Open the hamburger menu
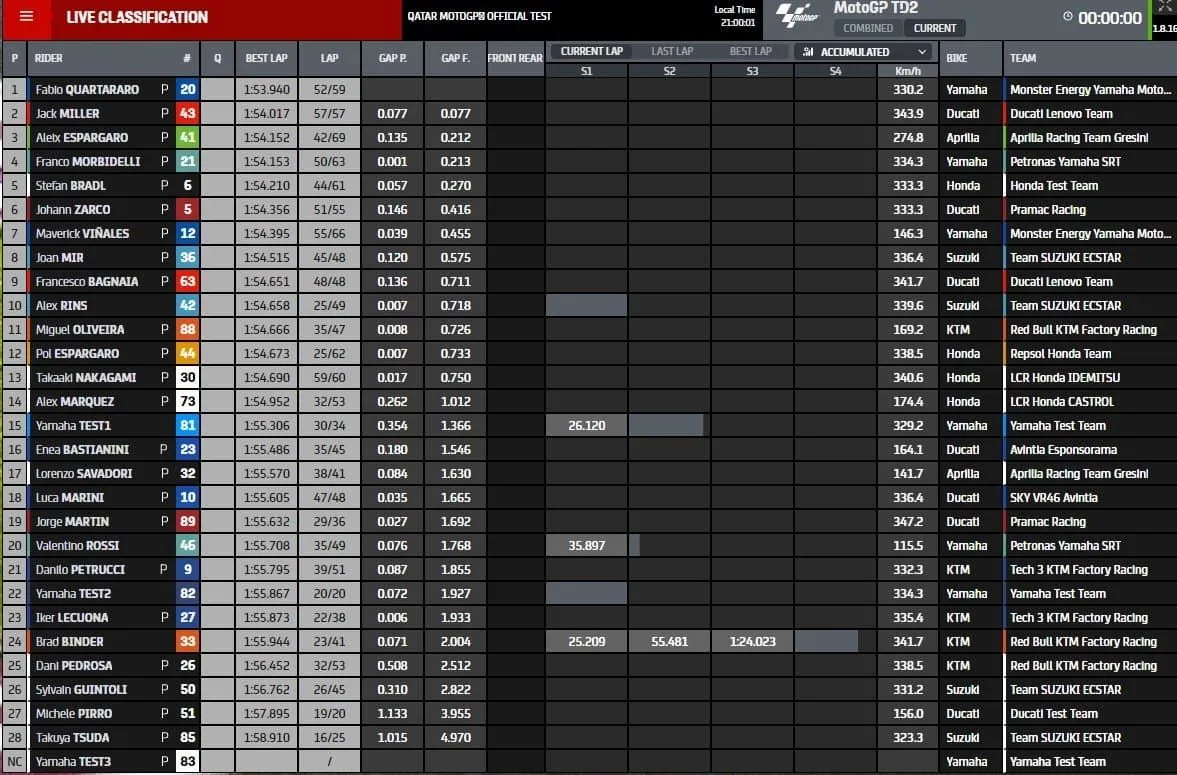 pos(26,17)
